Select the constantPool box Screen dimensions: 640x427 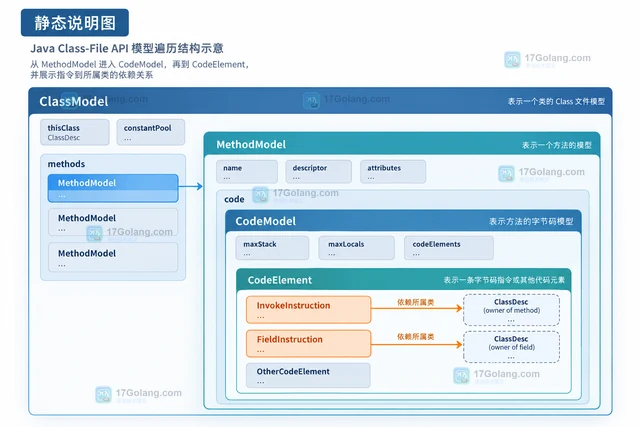pyautogui.click(x=151, y=132)
